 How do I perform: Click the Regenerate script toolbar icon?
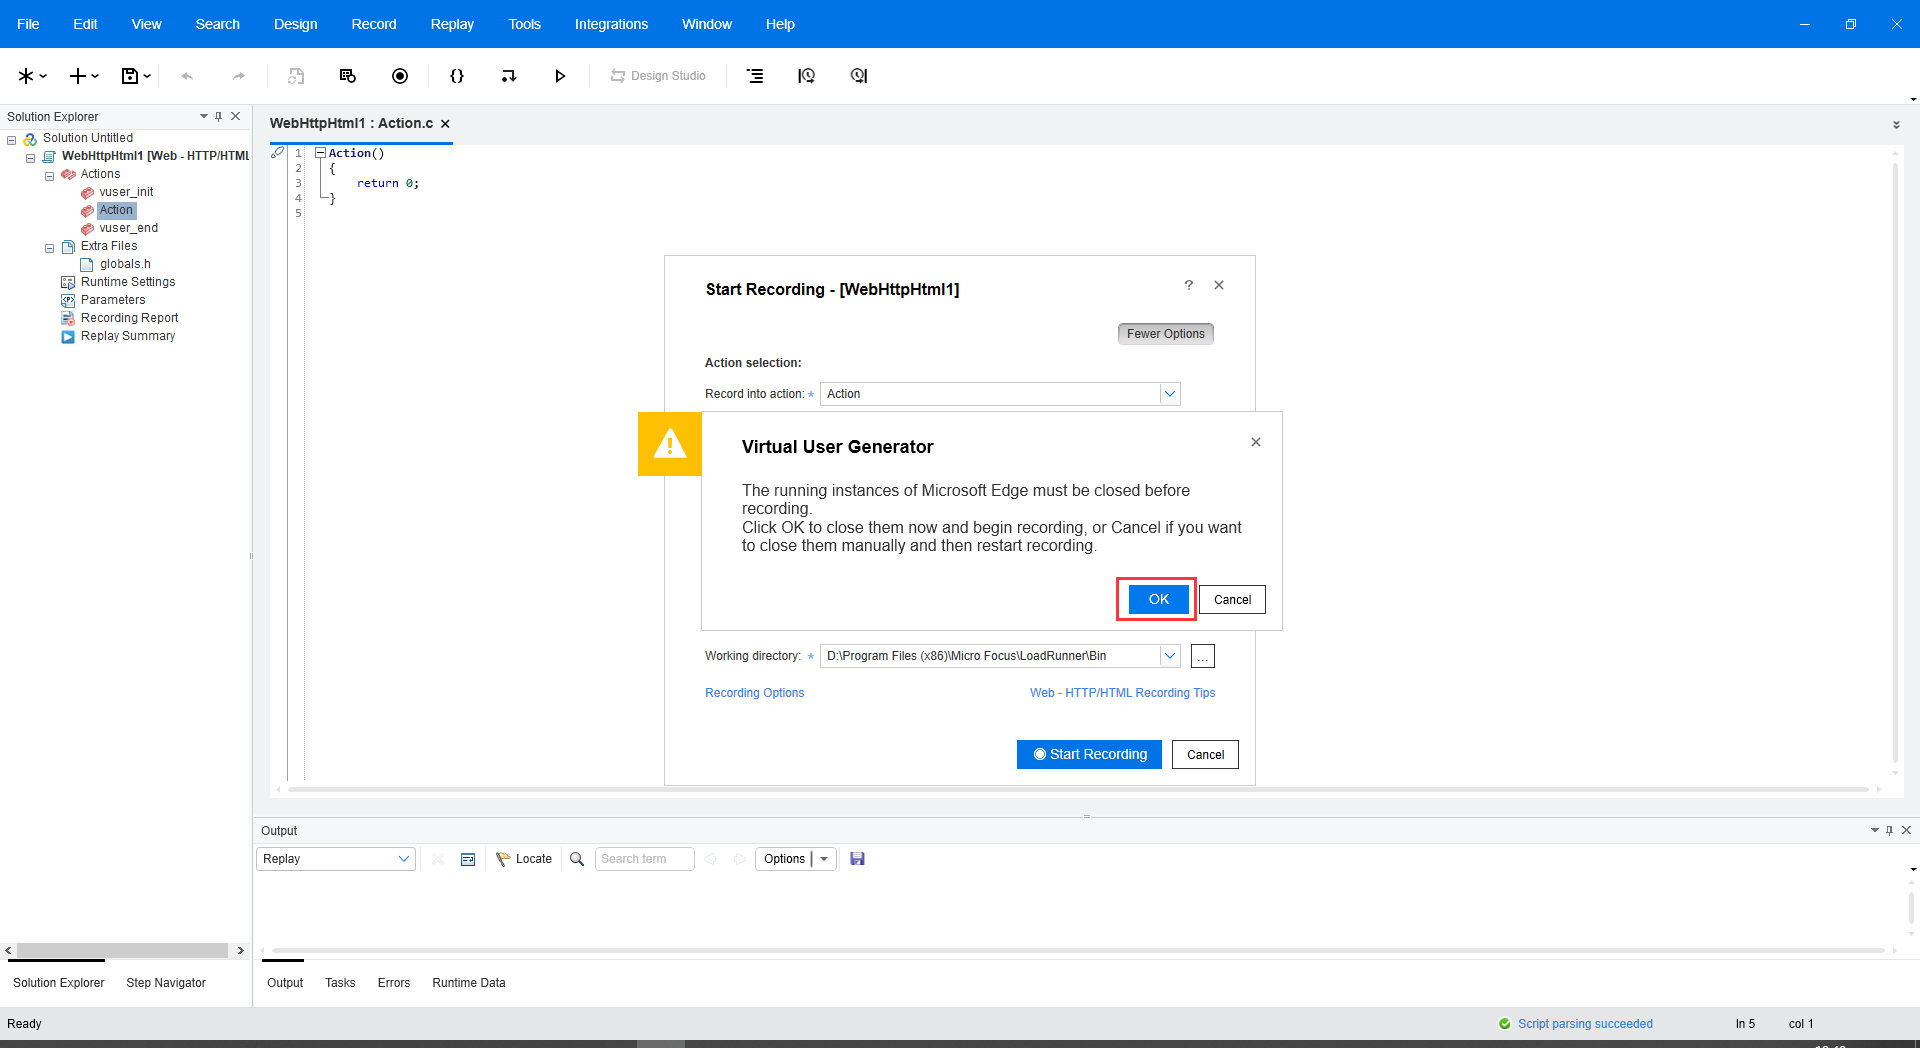(296, 76)
